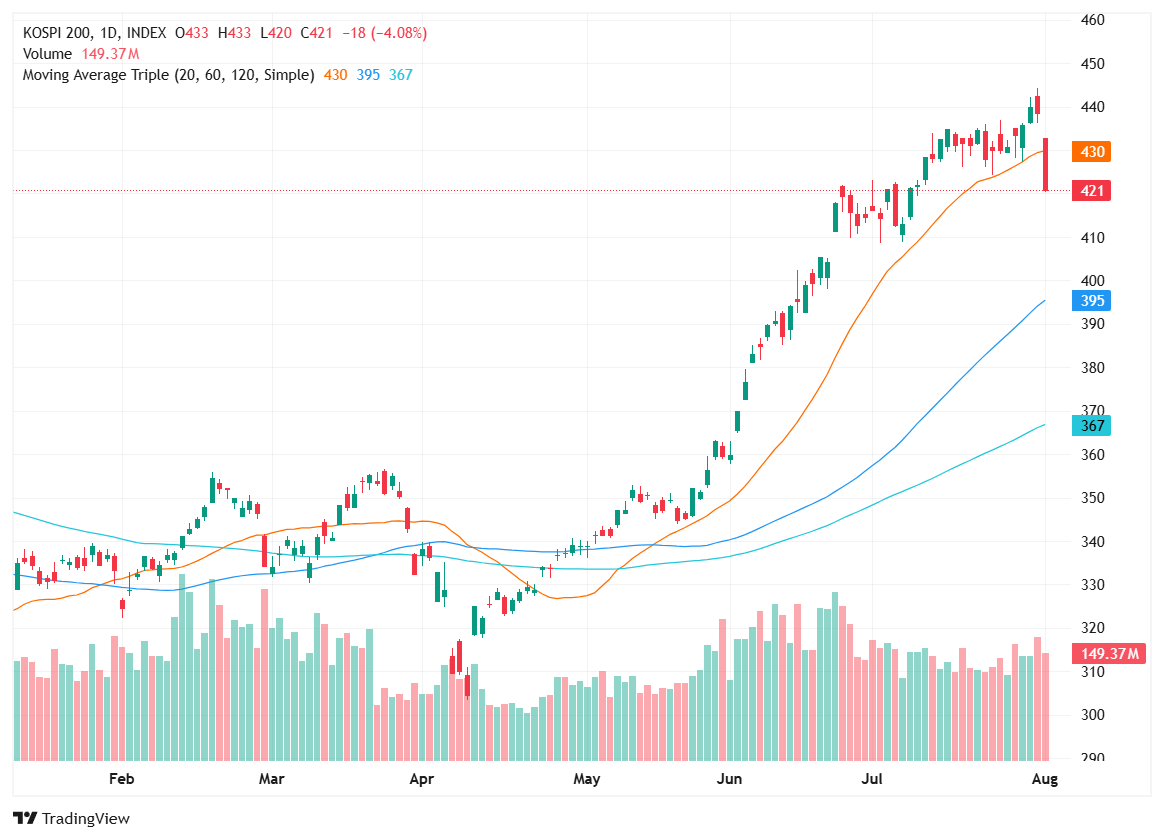1164x840 pixels.
Task: Select the Volume indicator legend label
Action: tap(48, 54)
